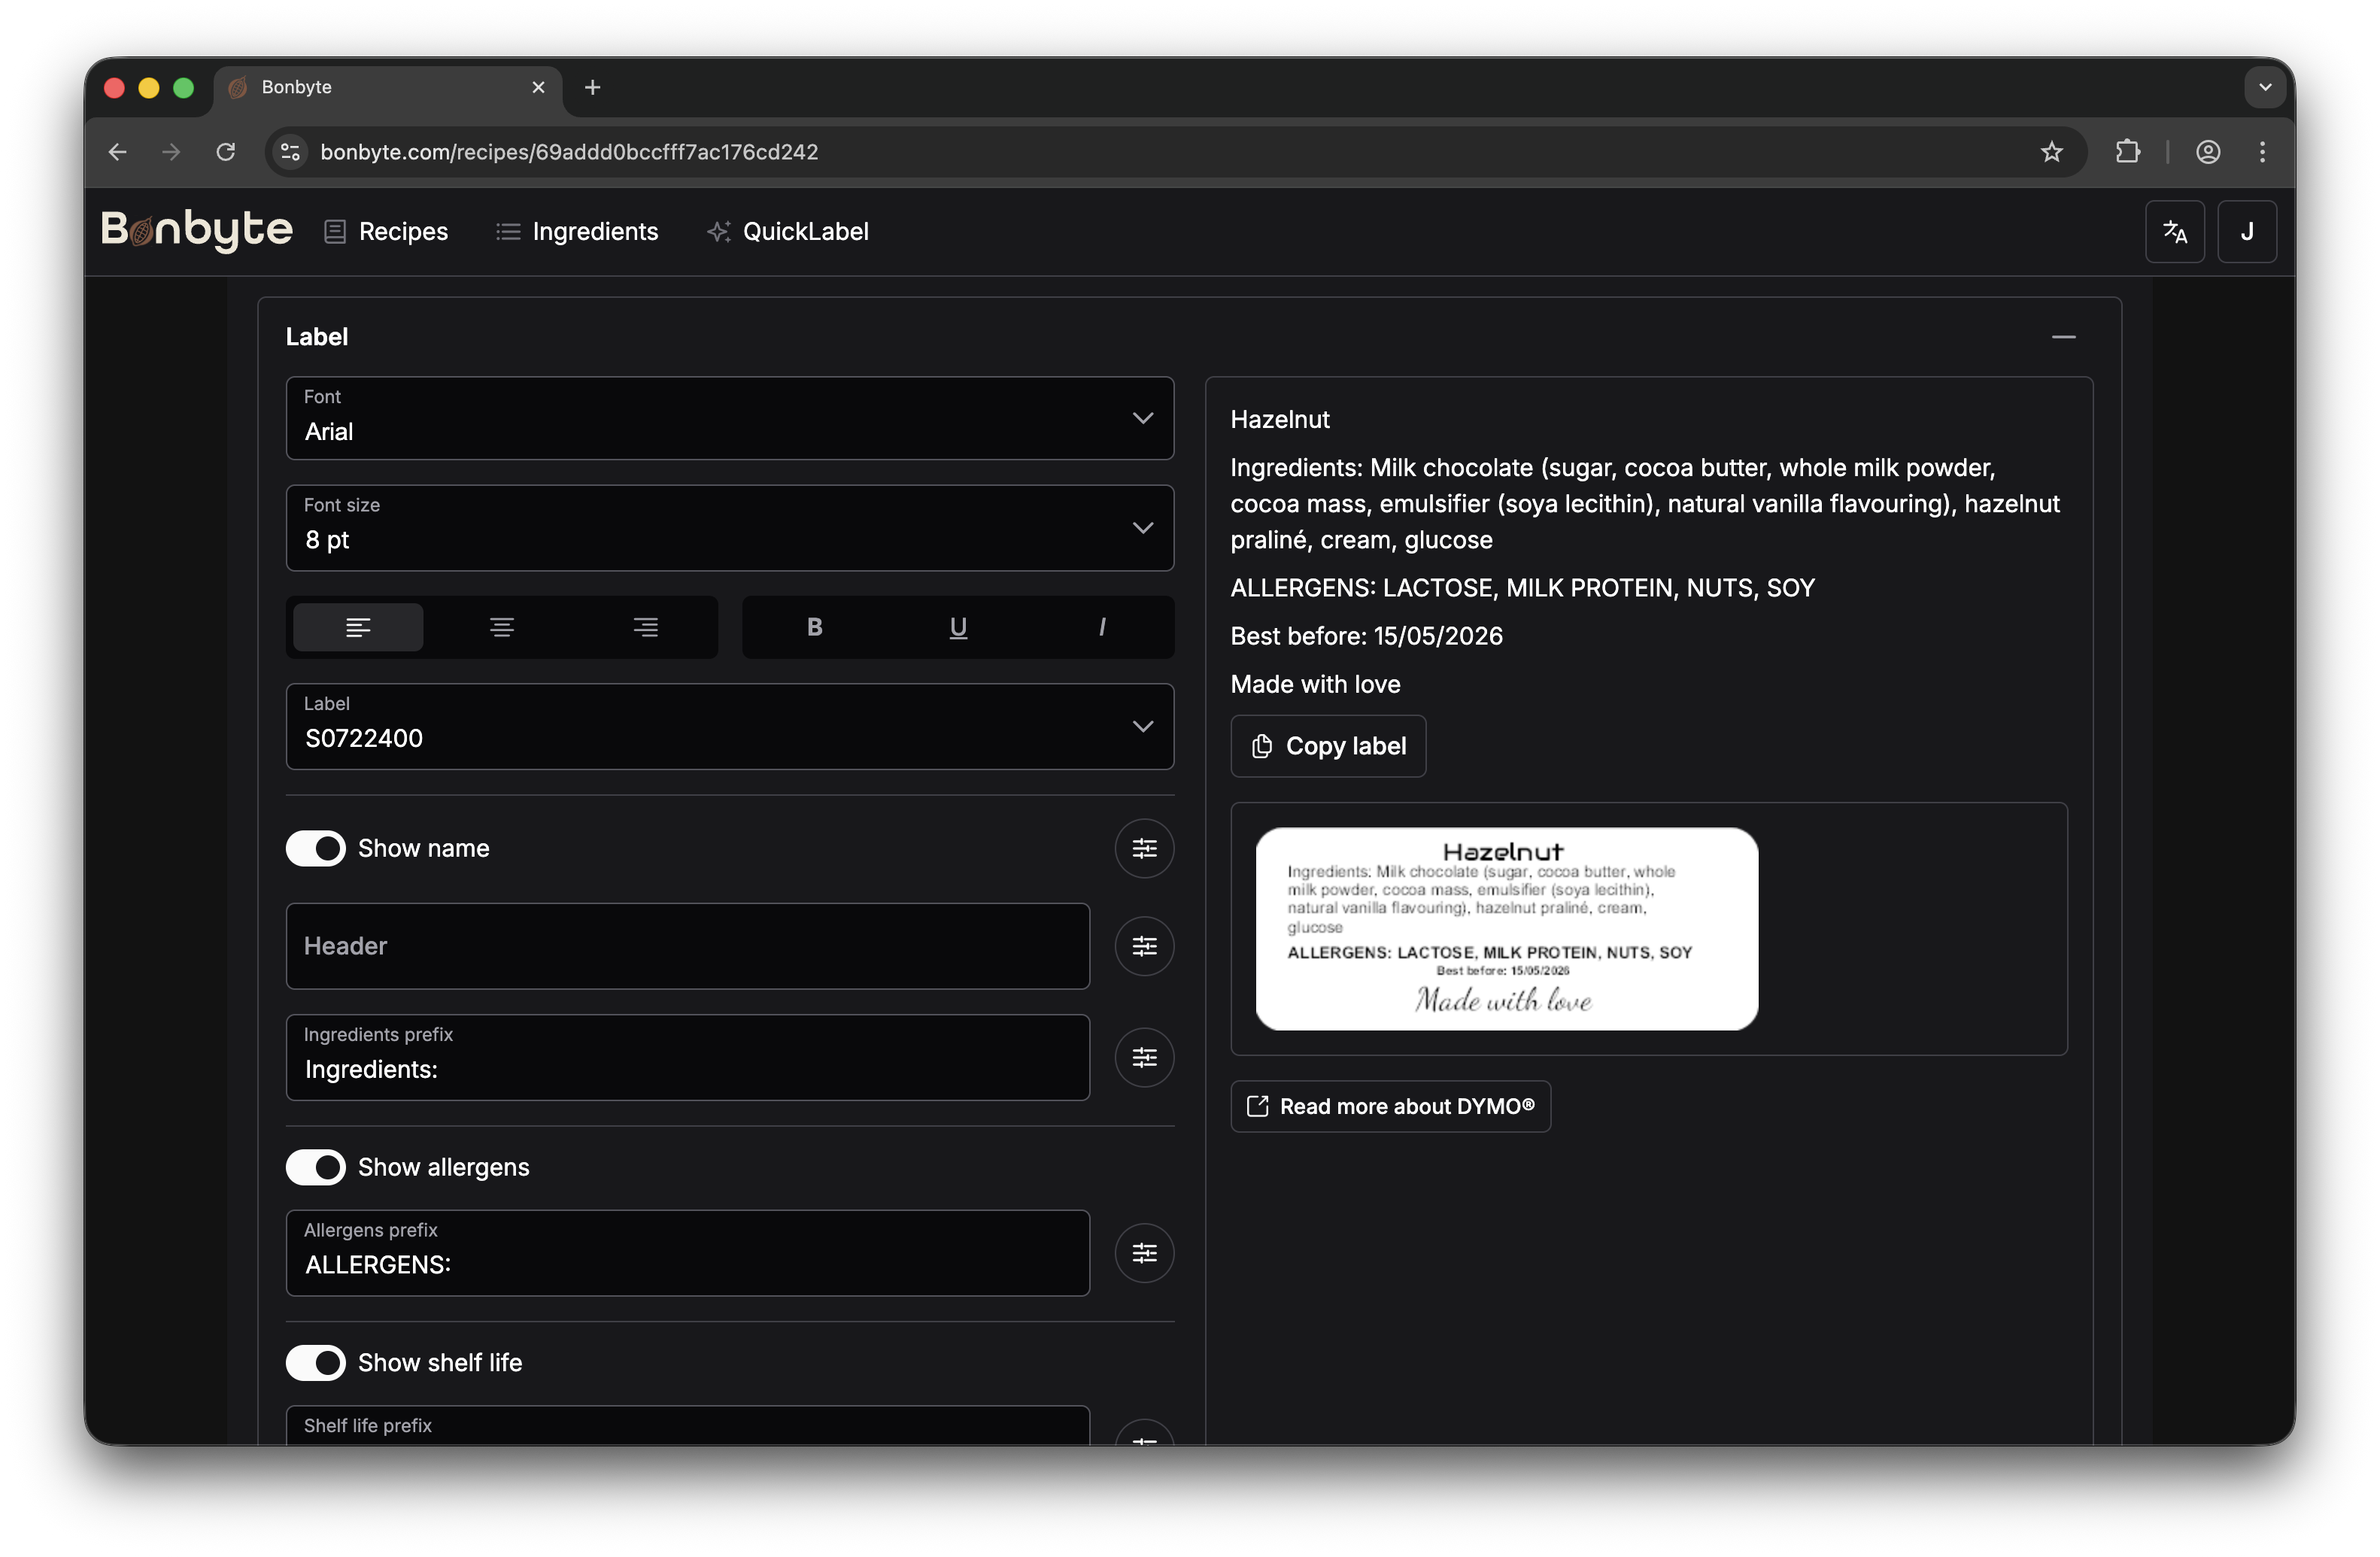The width and height of the screenshot is (2380, 1557).
Task: Click the Copy label button
Action: pos(1328,746)
